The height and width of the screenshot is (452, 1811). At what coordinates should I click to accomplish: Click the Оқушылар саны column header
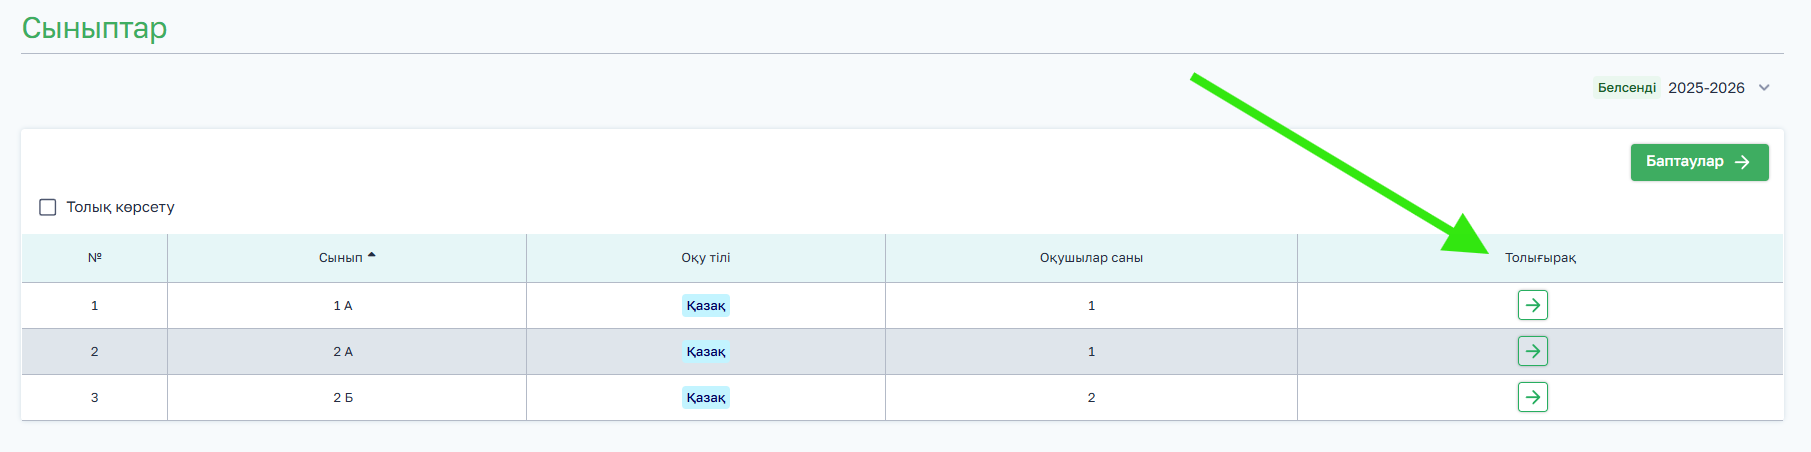(1091, 258)
